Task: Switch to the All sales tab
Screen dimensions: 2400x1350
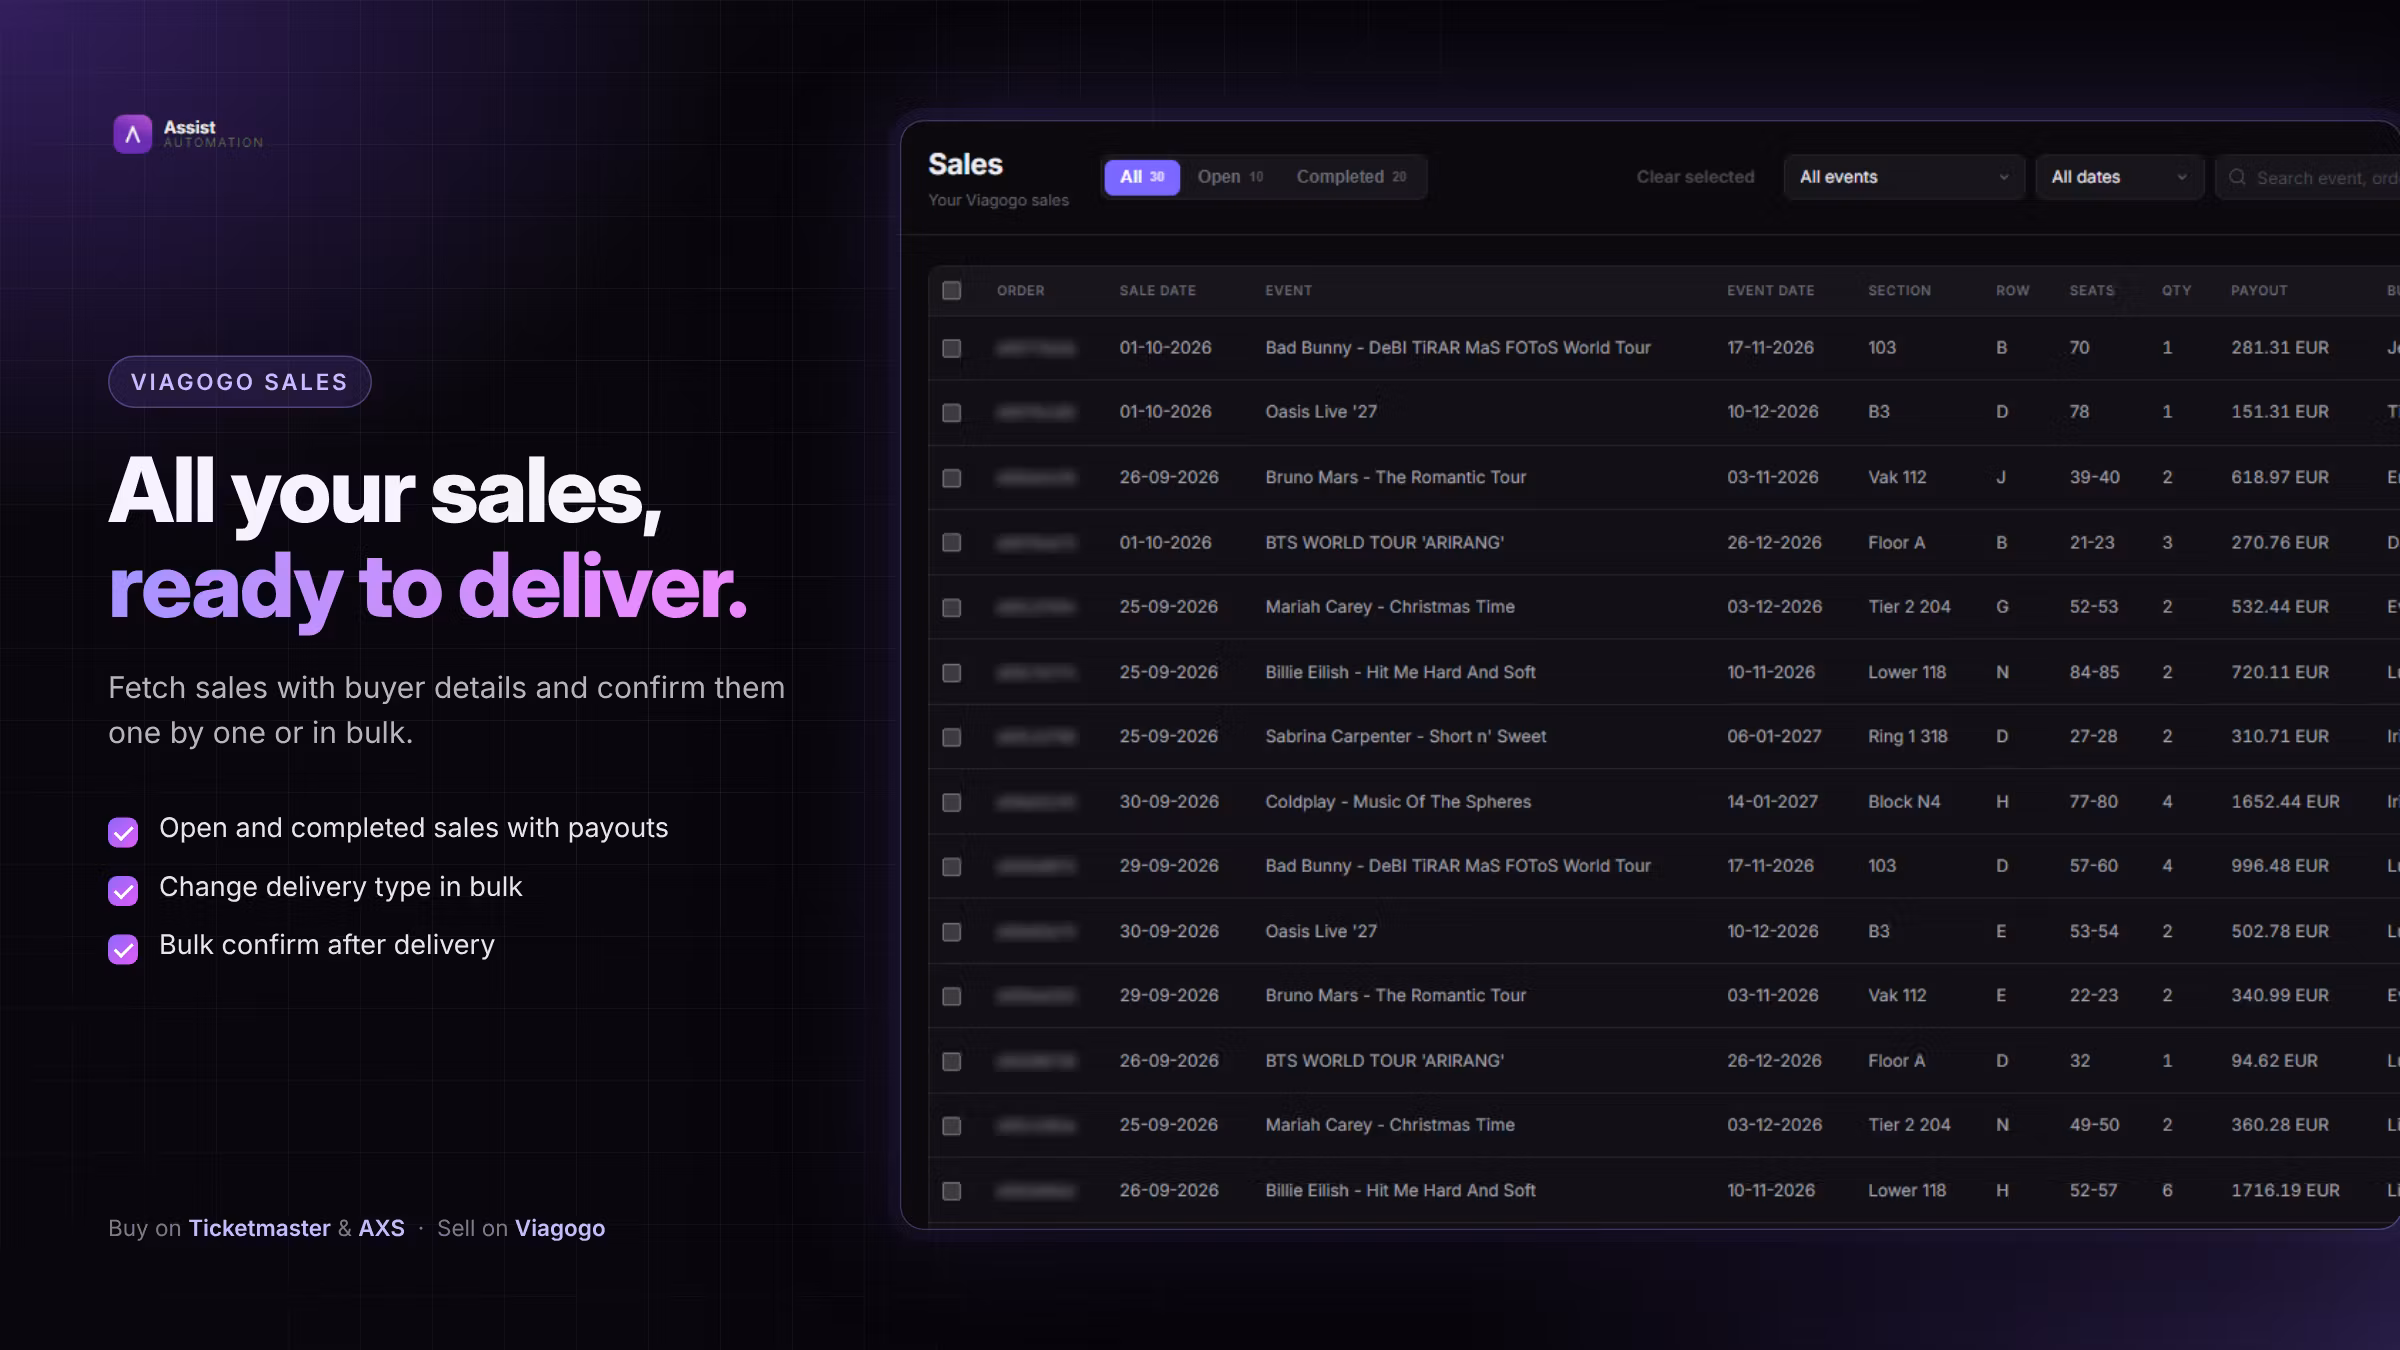Action: coord(1142,177)
